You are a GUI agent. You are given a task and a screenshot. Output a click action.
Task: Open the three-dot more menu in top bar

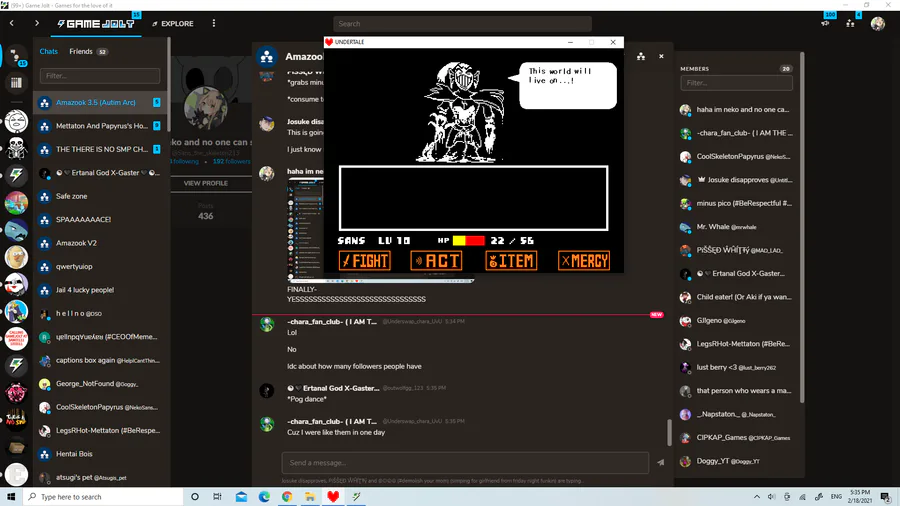pyautogui.click(x=214, y=24)
